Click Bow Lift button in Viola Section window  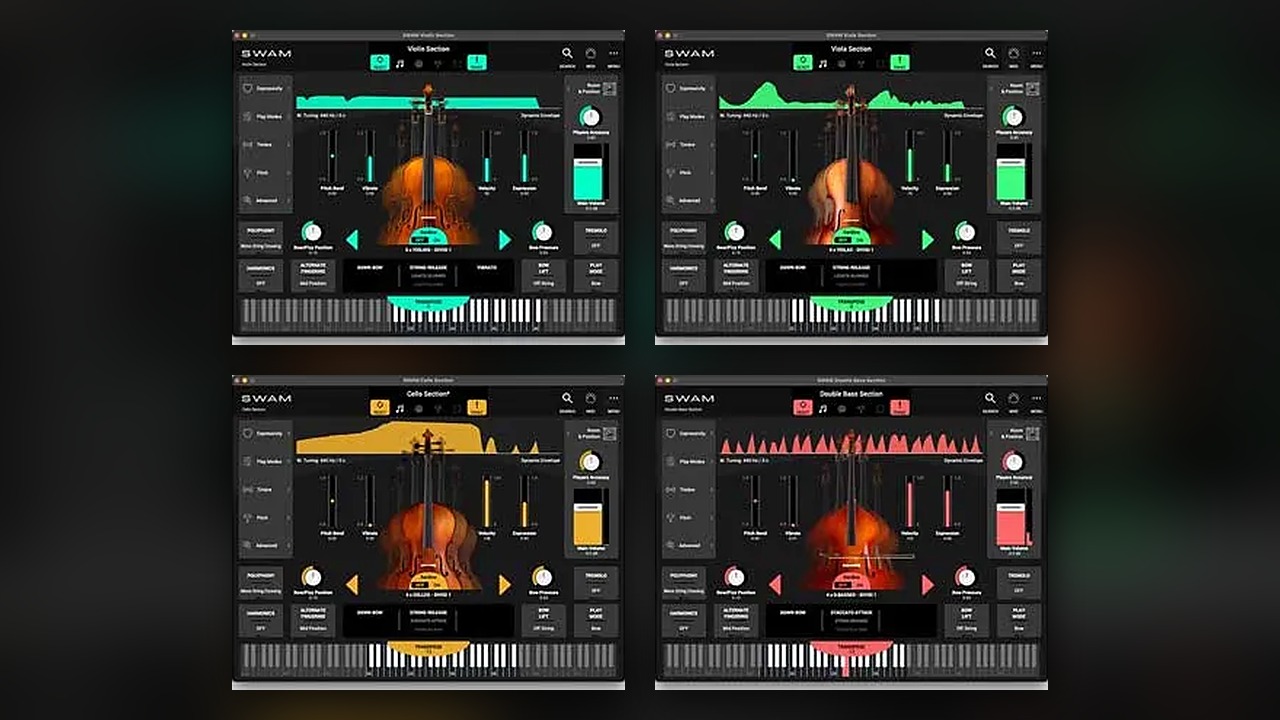point(967,276)
